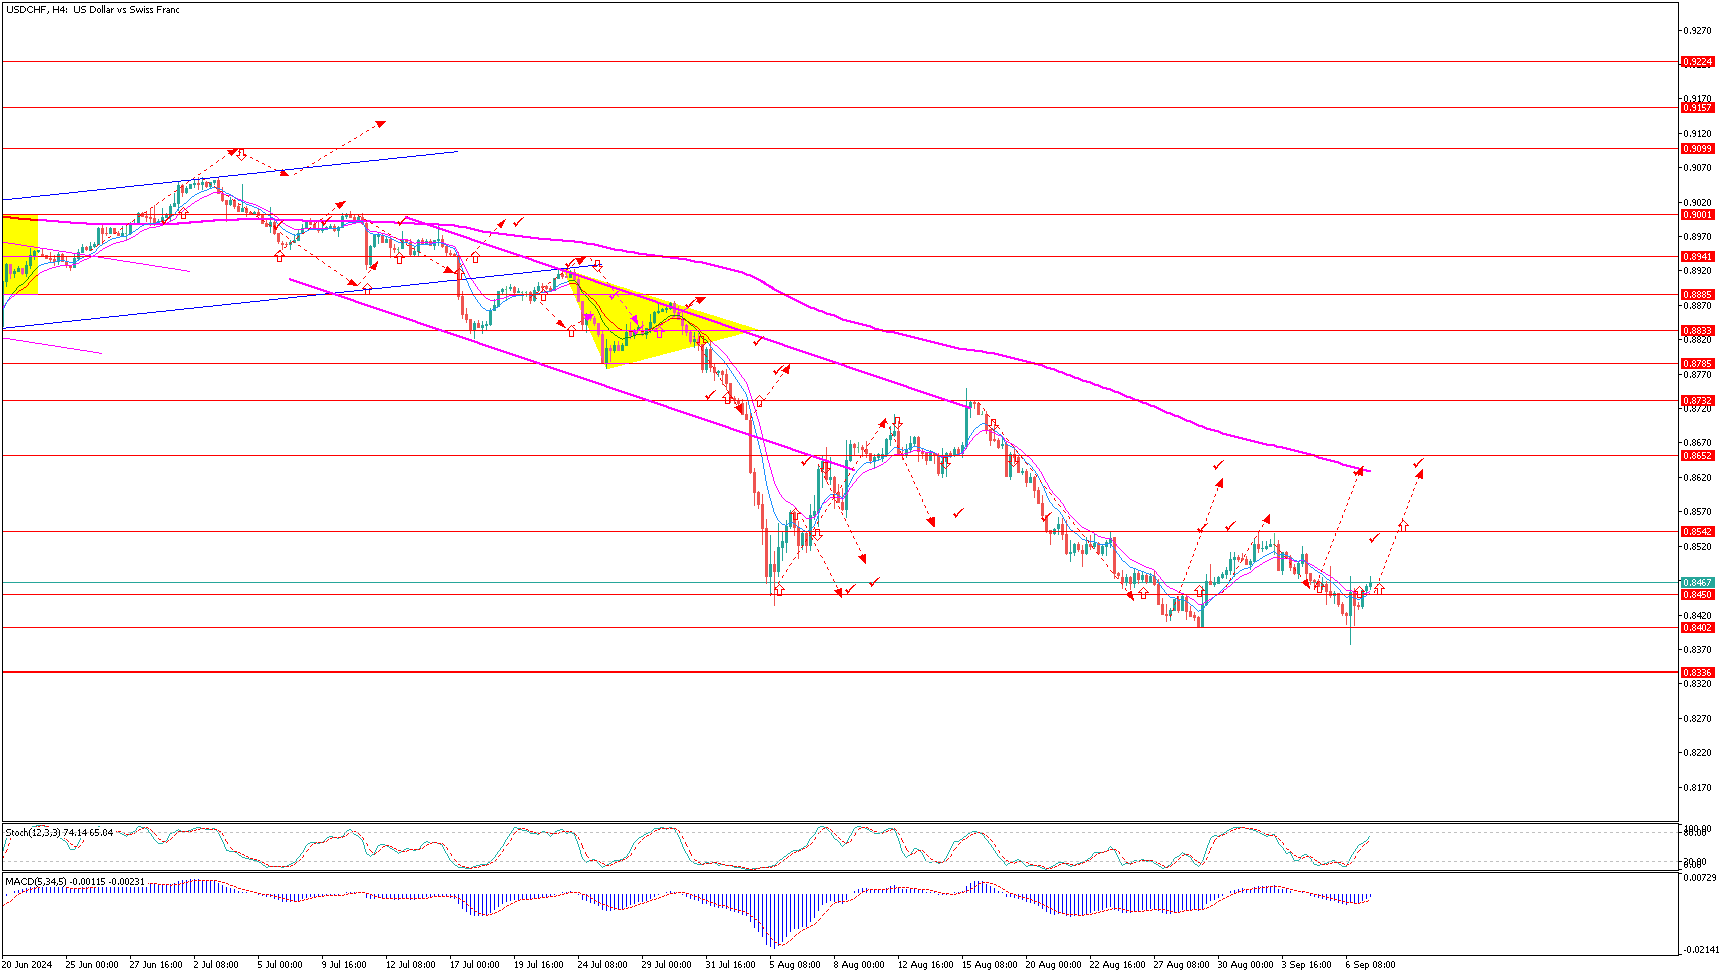1726x976 pixels.
Task: Click the green current price label 0.8467
Action: coord(1697,583)
